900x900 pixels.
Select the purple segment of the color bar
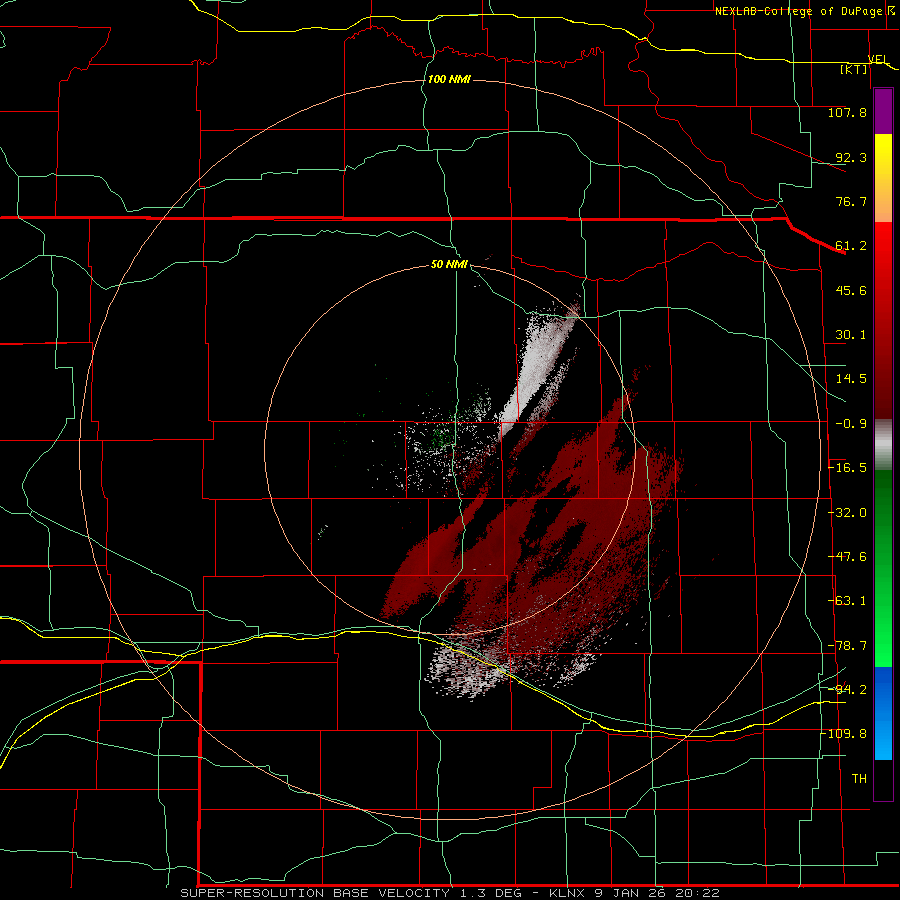pos(883,112)
